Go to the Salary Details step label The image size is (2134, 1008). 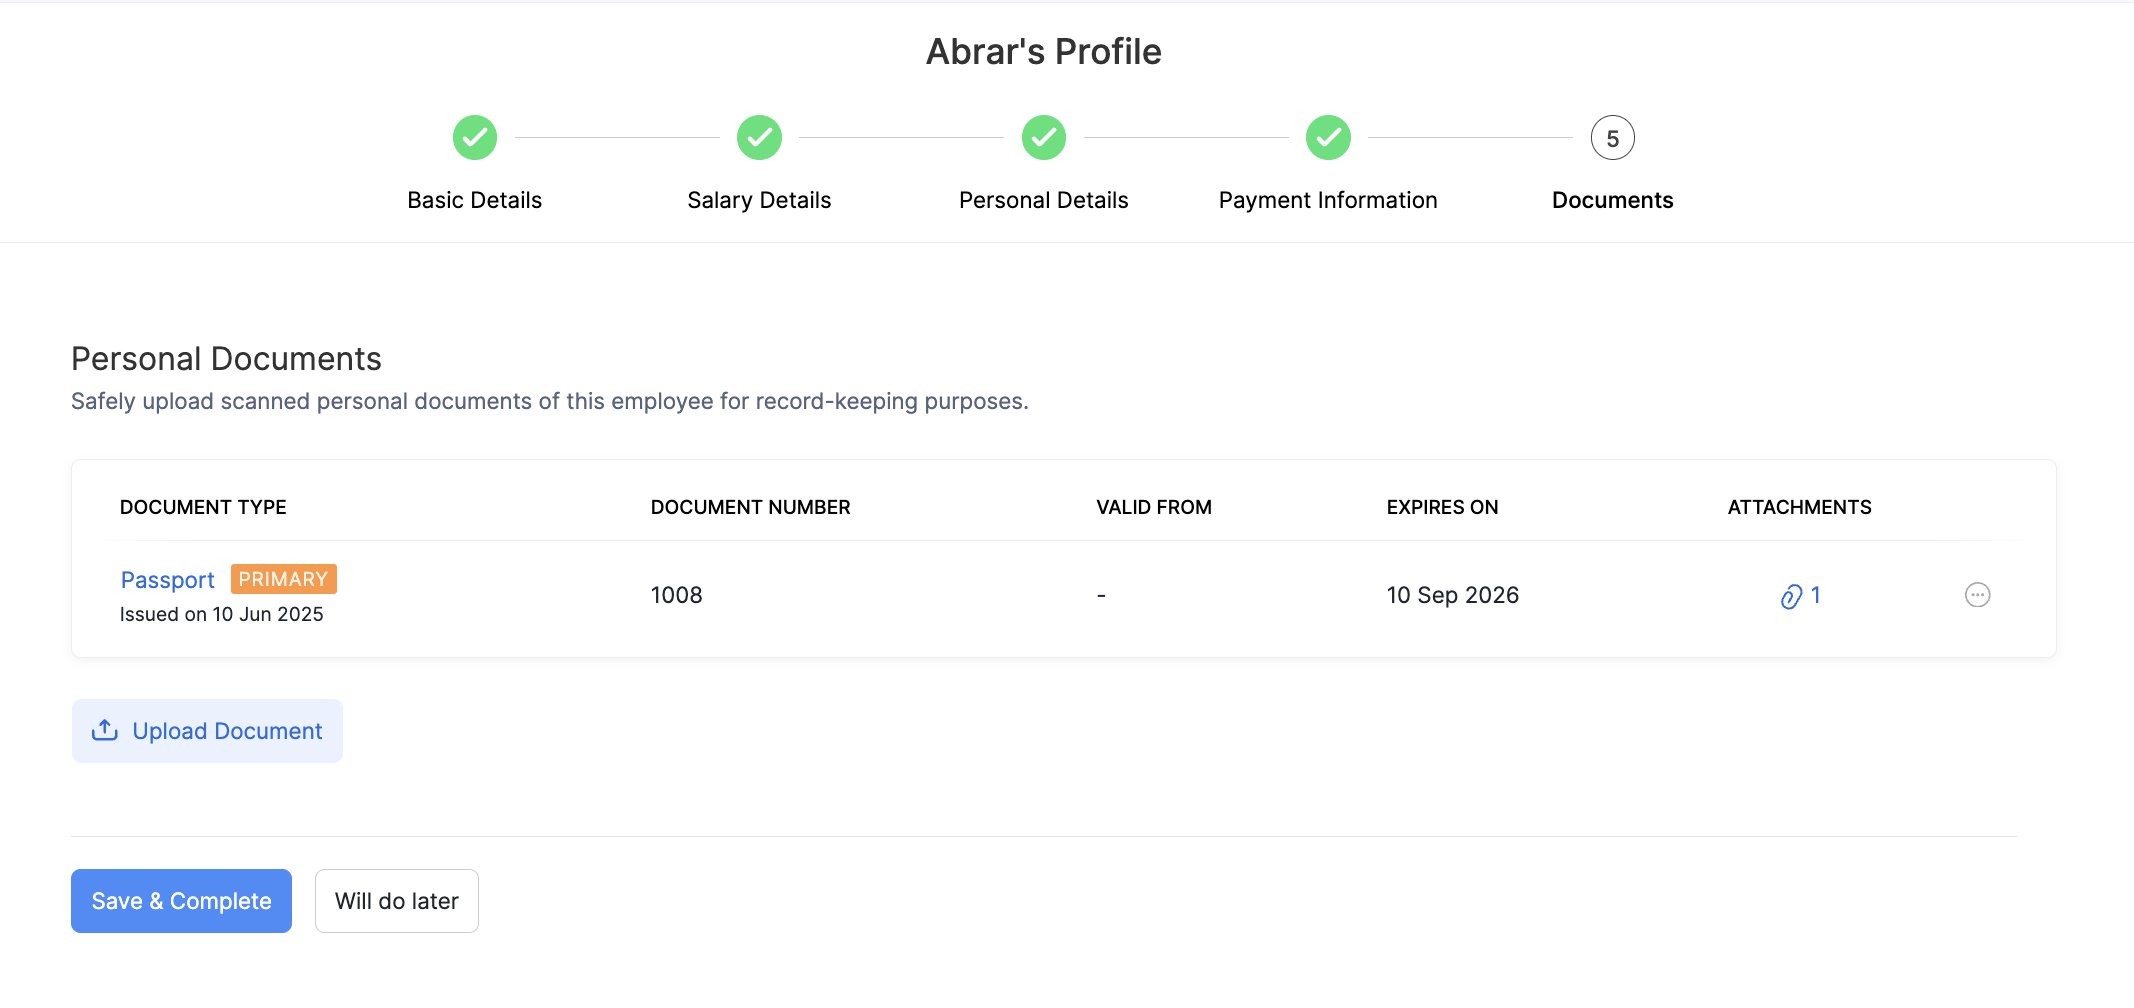click(759, 200)
